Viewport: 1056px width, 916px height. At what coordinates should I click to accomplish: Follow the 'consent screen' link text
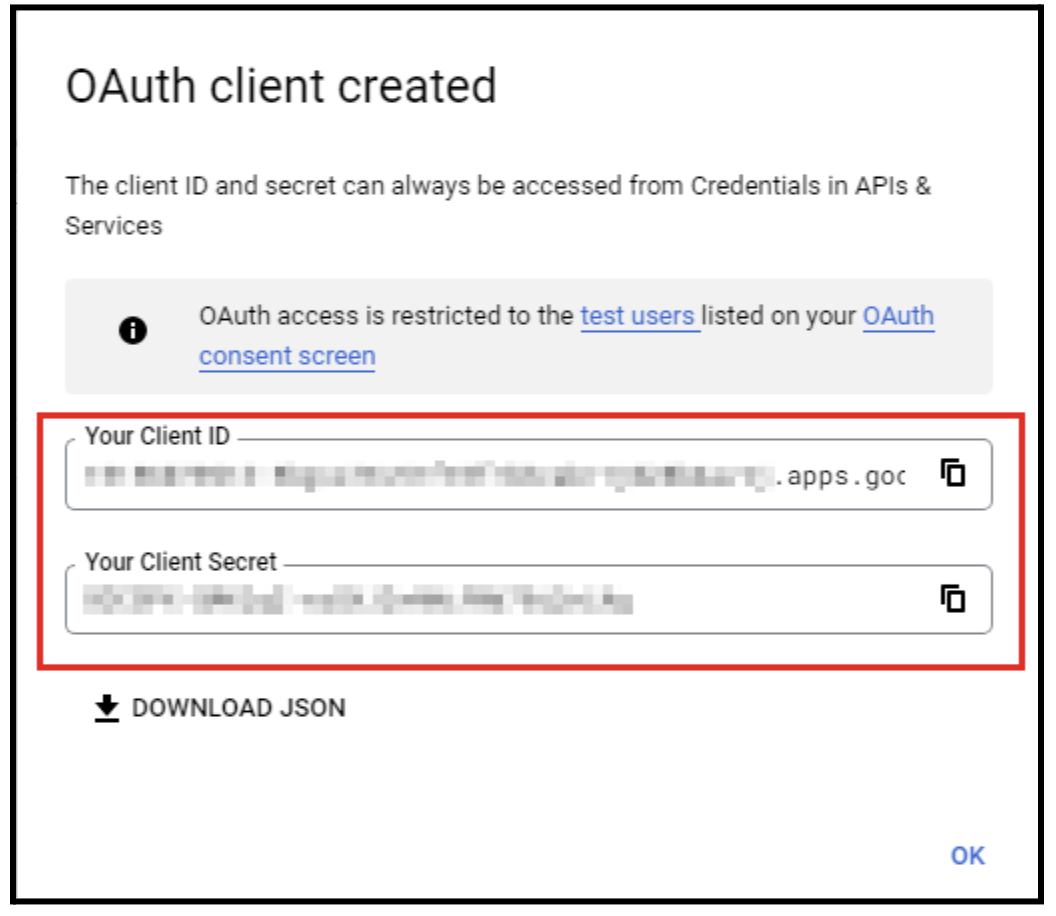tap(287, 355)
